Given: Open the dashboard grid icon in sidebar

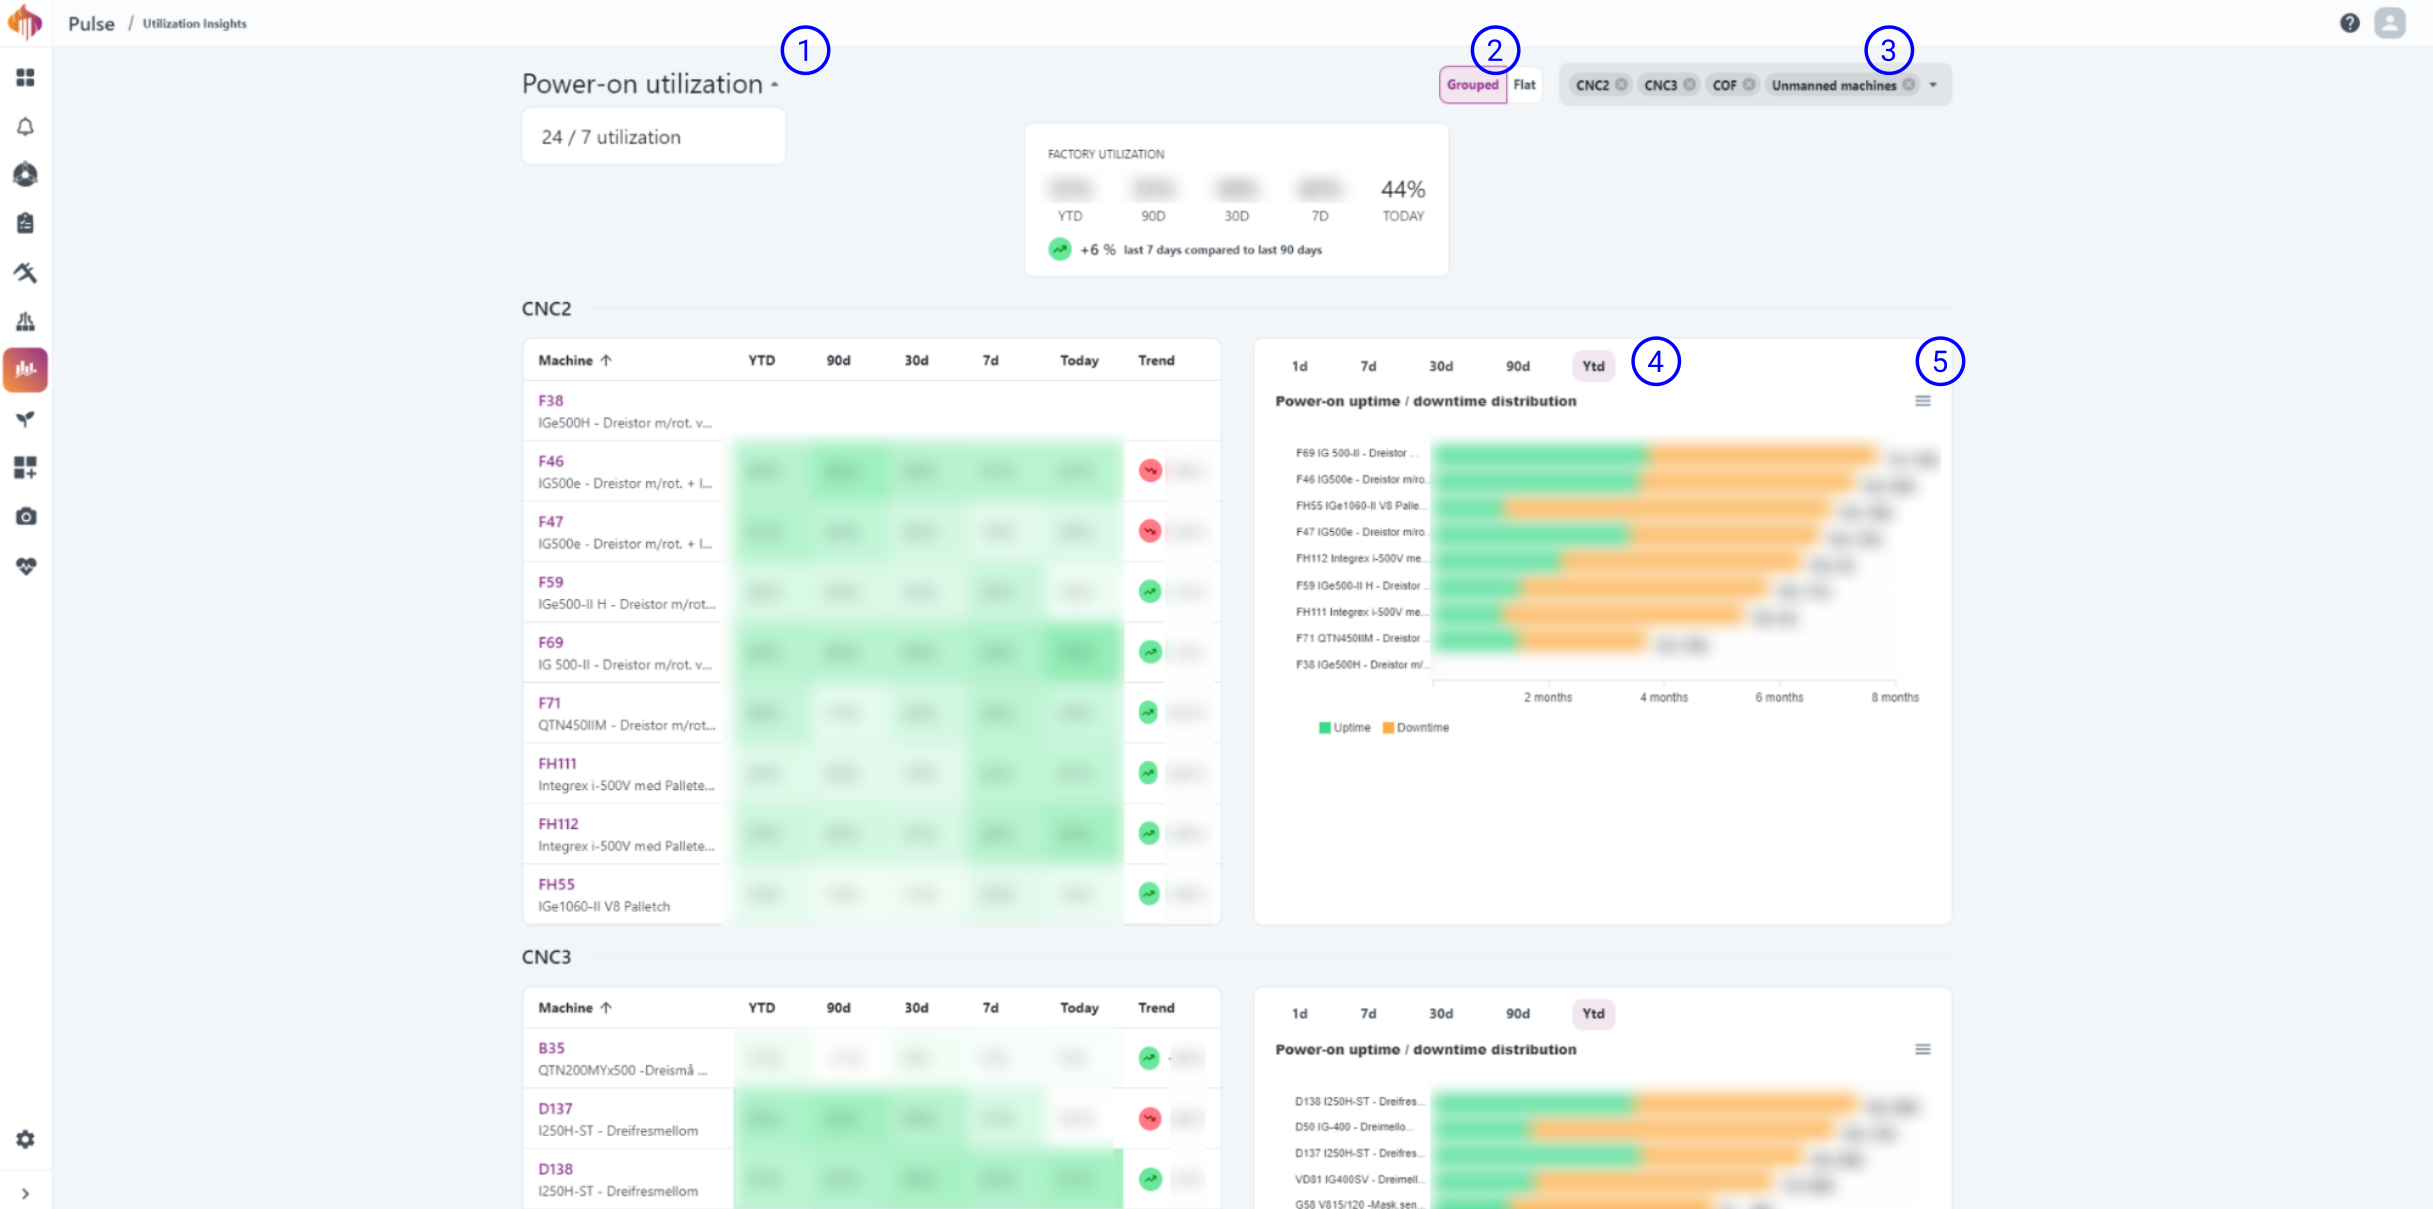Looking at the screenshot, I should pyautogui.click(x=25, y=77).
